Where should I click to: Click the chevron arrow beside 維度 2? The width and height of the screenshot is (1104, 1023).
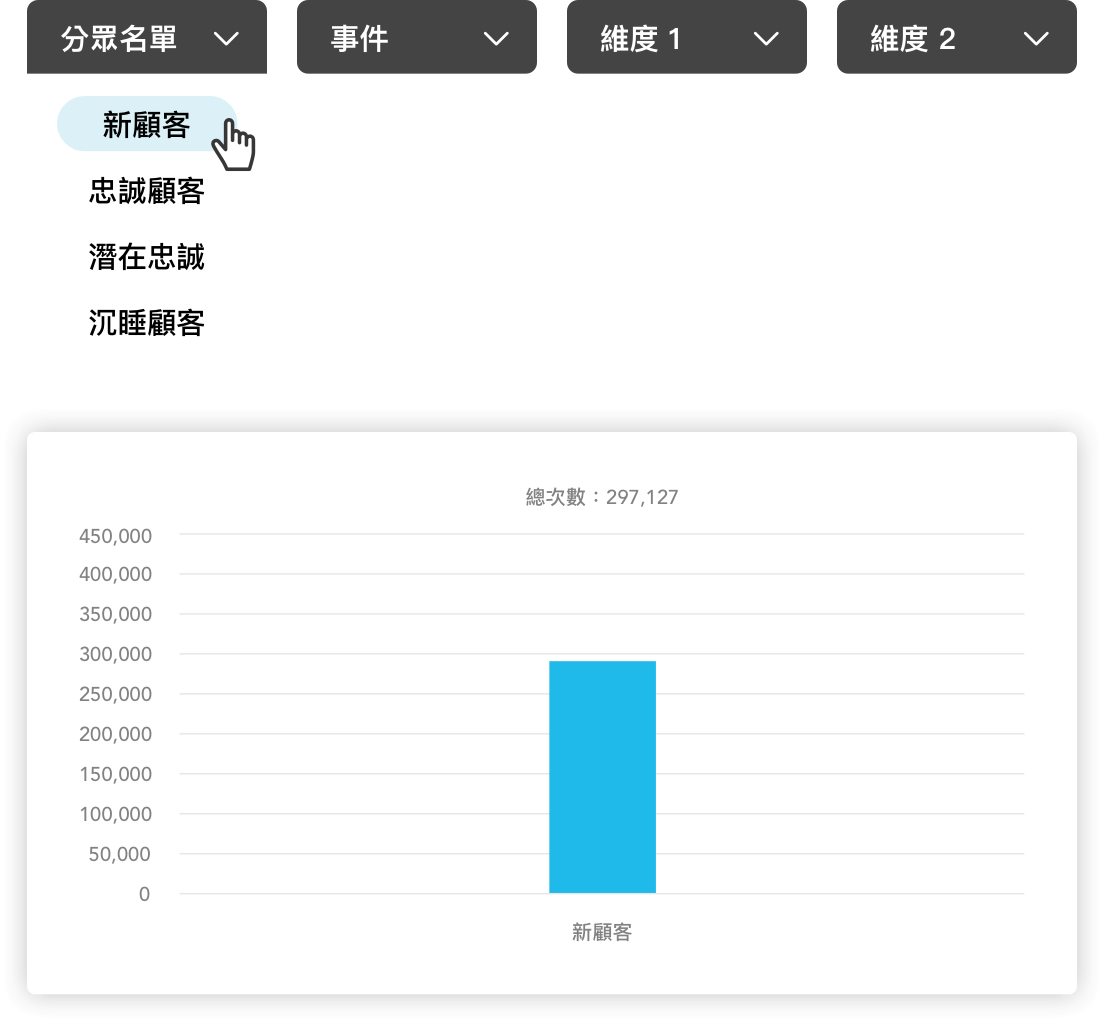coord(1036,39)
